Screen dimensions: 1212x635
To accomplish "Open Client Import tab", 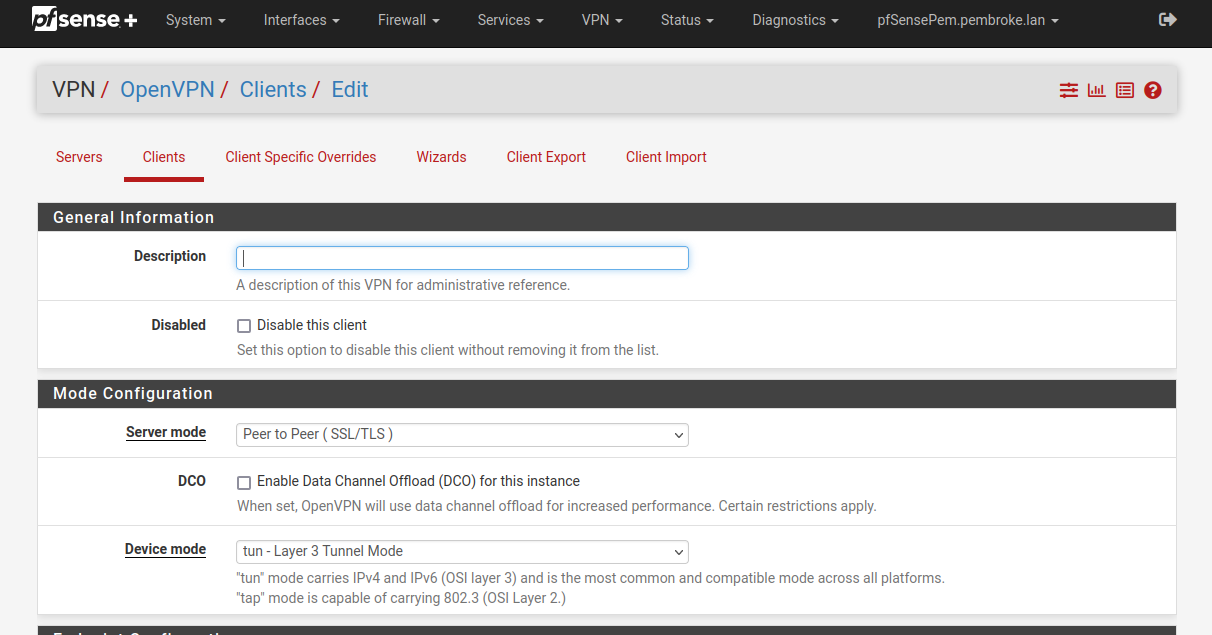I will click(x=666, y=157).
